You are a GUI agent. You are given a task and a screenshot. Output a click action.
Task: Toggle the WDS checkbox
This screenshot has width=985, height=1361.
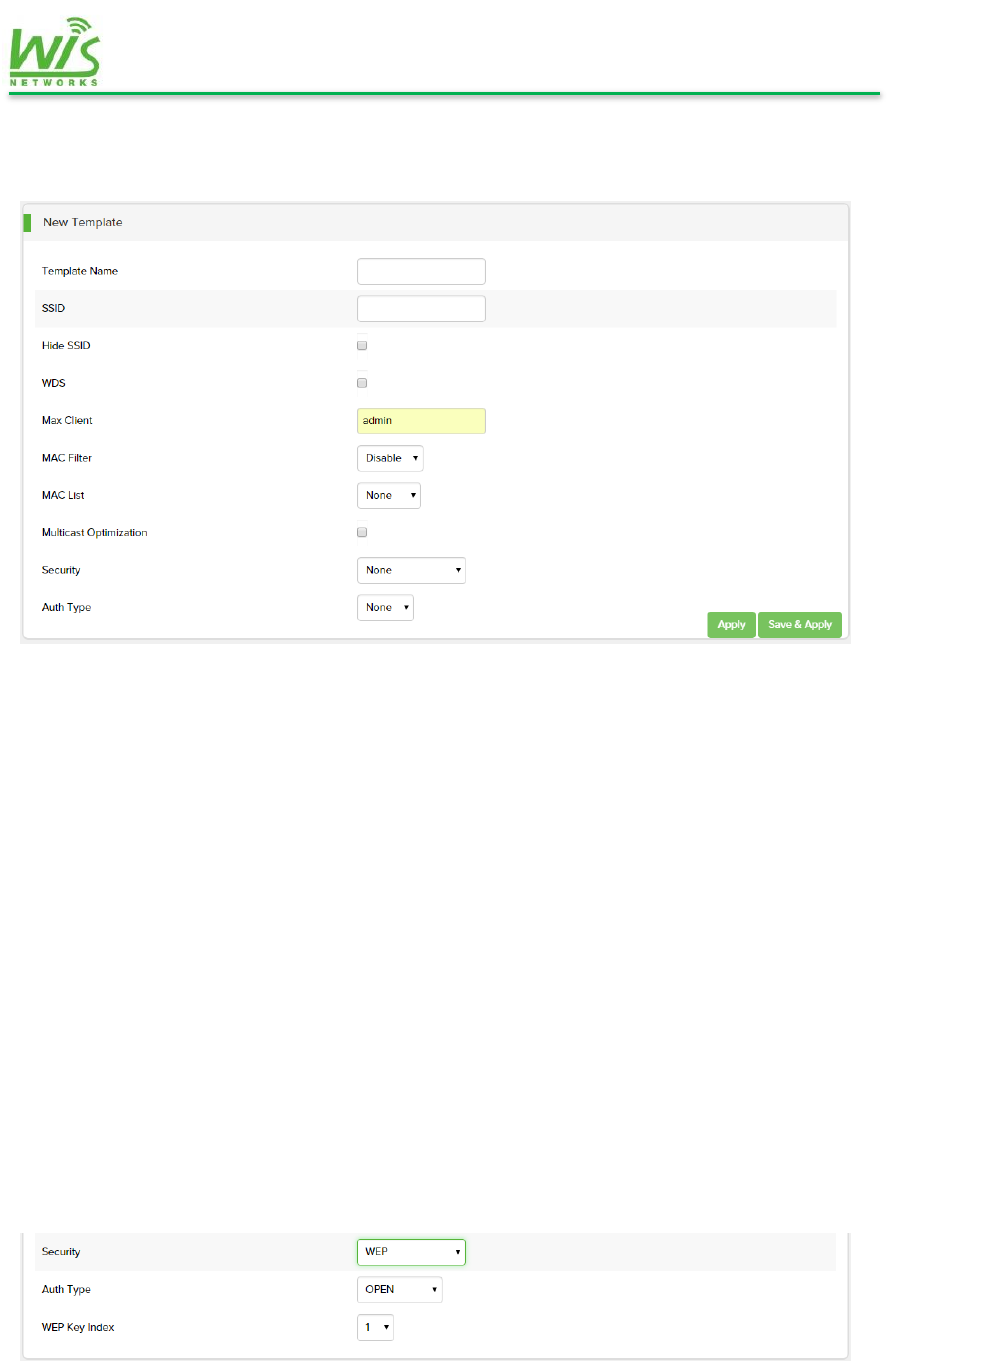tap(362, 383)
